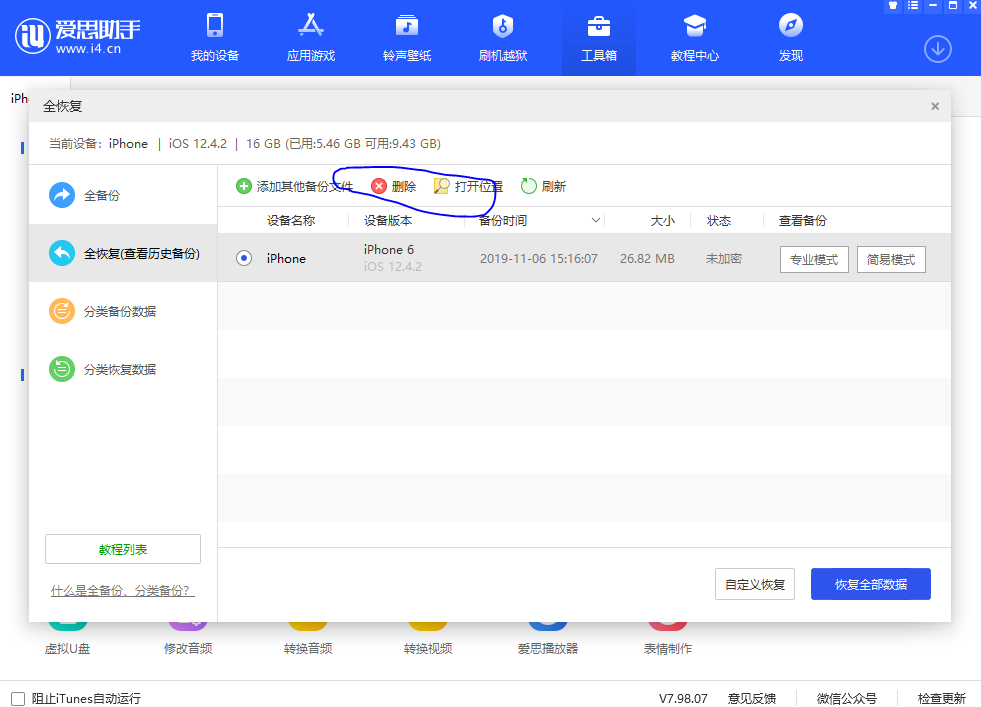Click the red 删除 delete button

(x=394, y=186)
